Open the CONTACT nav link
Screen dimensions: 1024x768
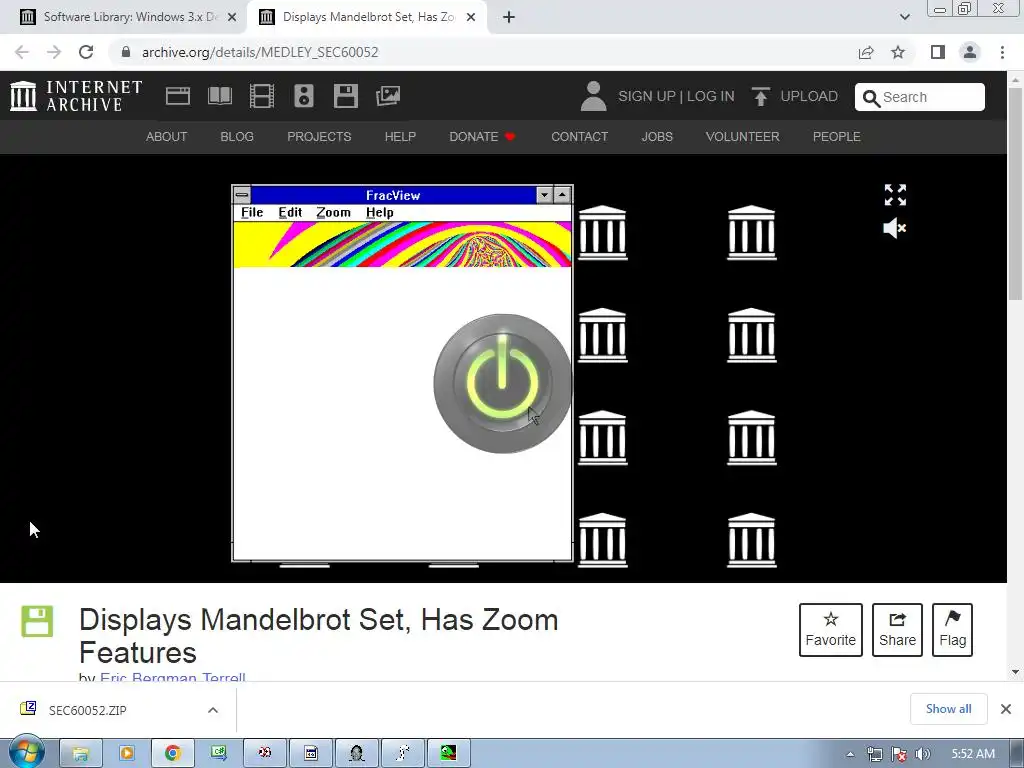coord(579,136)
